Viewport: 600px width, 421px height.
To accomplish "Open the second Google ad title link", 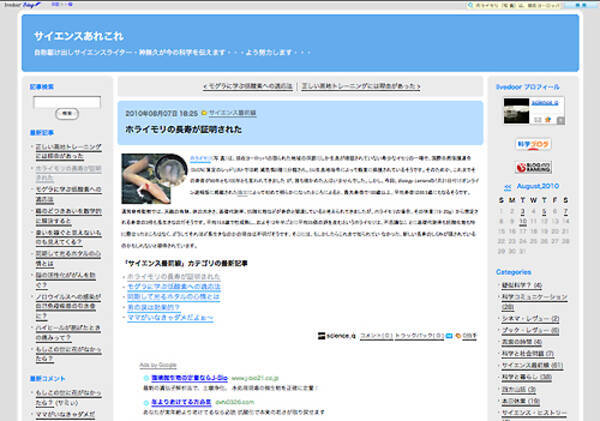I will click(181, 402).
